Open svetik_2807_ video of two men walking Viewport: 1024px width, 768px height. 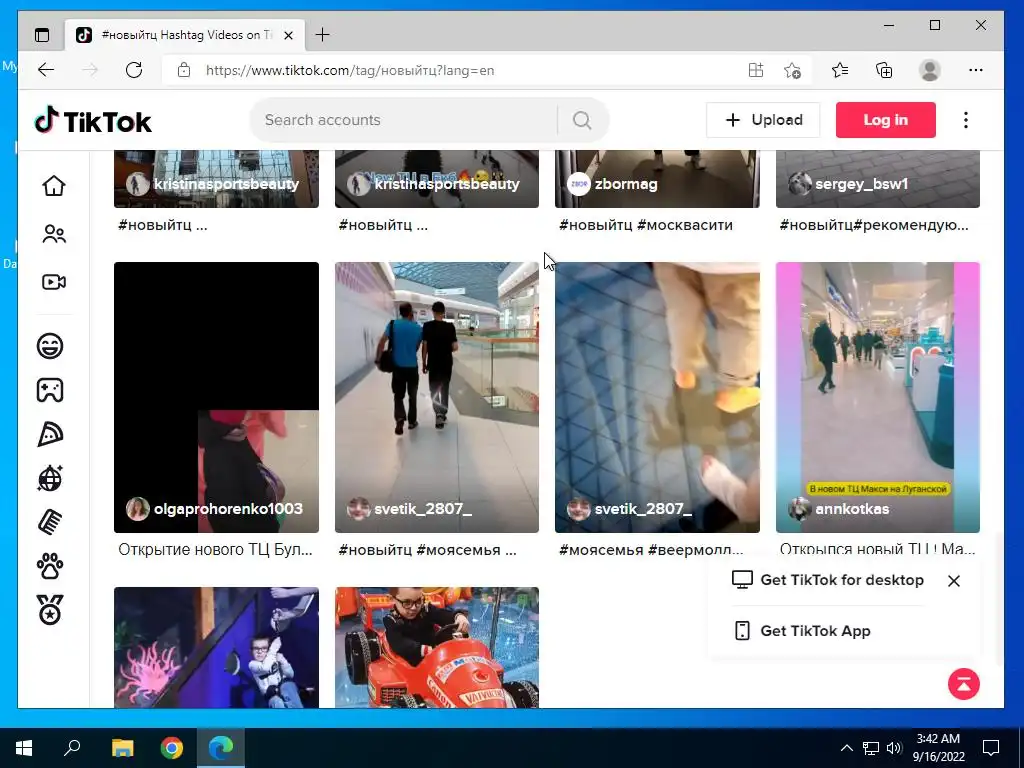(437, 397)
